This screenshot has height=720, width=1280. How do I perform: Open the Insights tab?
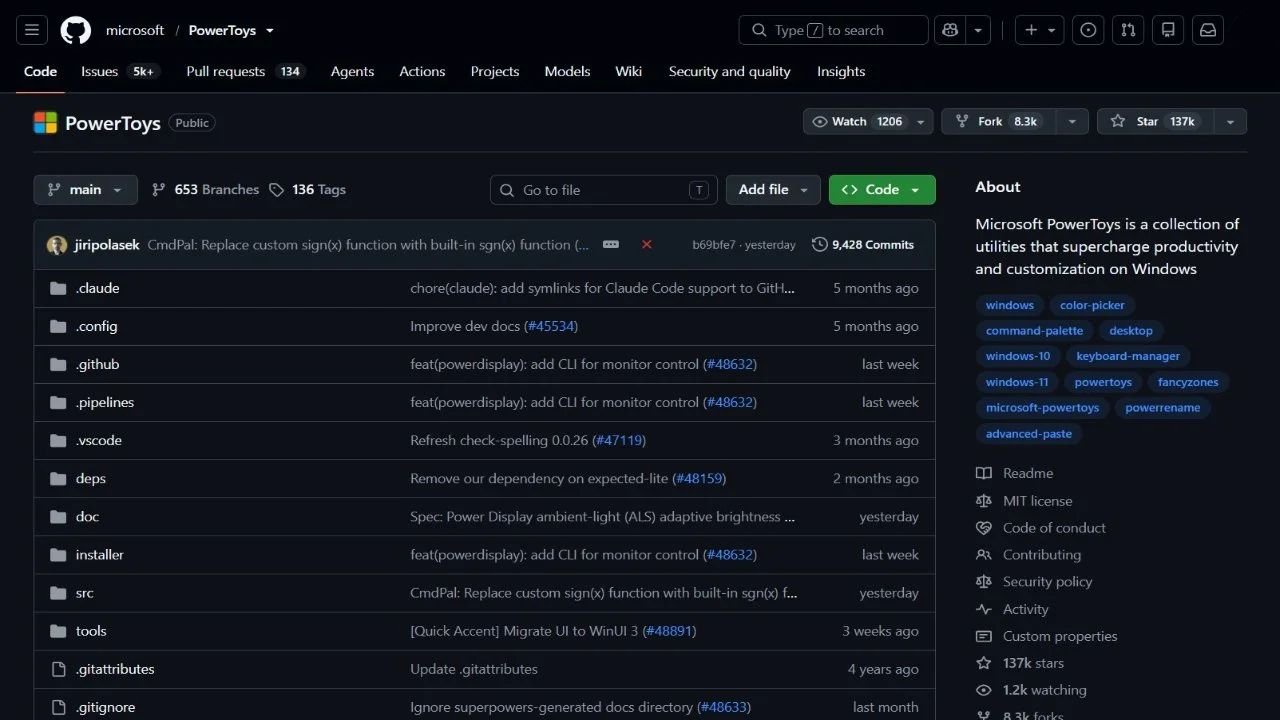(841, 71)
